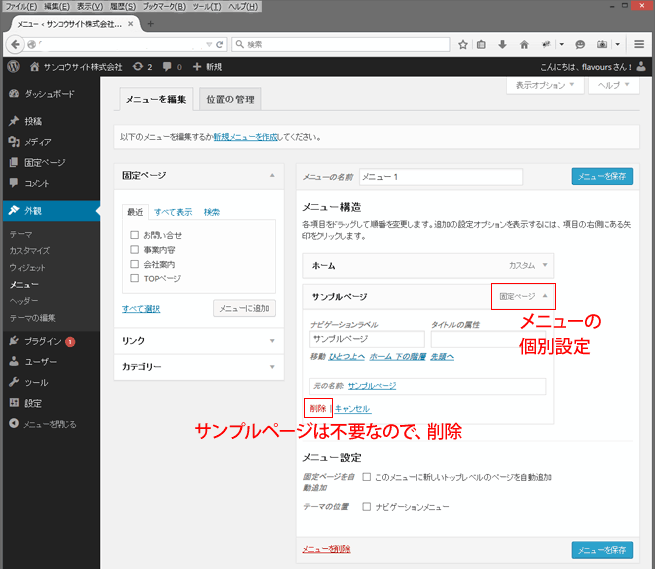Reload the page with the refresh icon

[220, 44]
